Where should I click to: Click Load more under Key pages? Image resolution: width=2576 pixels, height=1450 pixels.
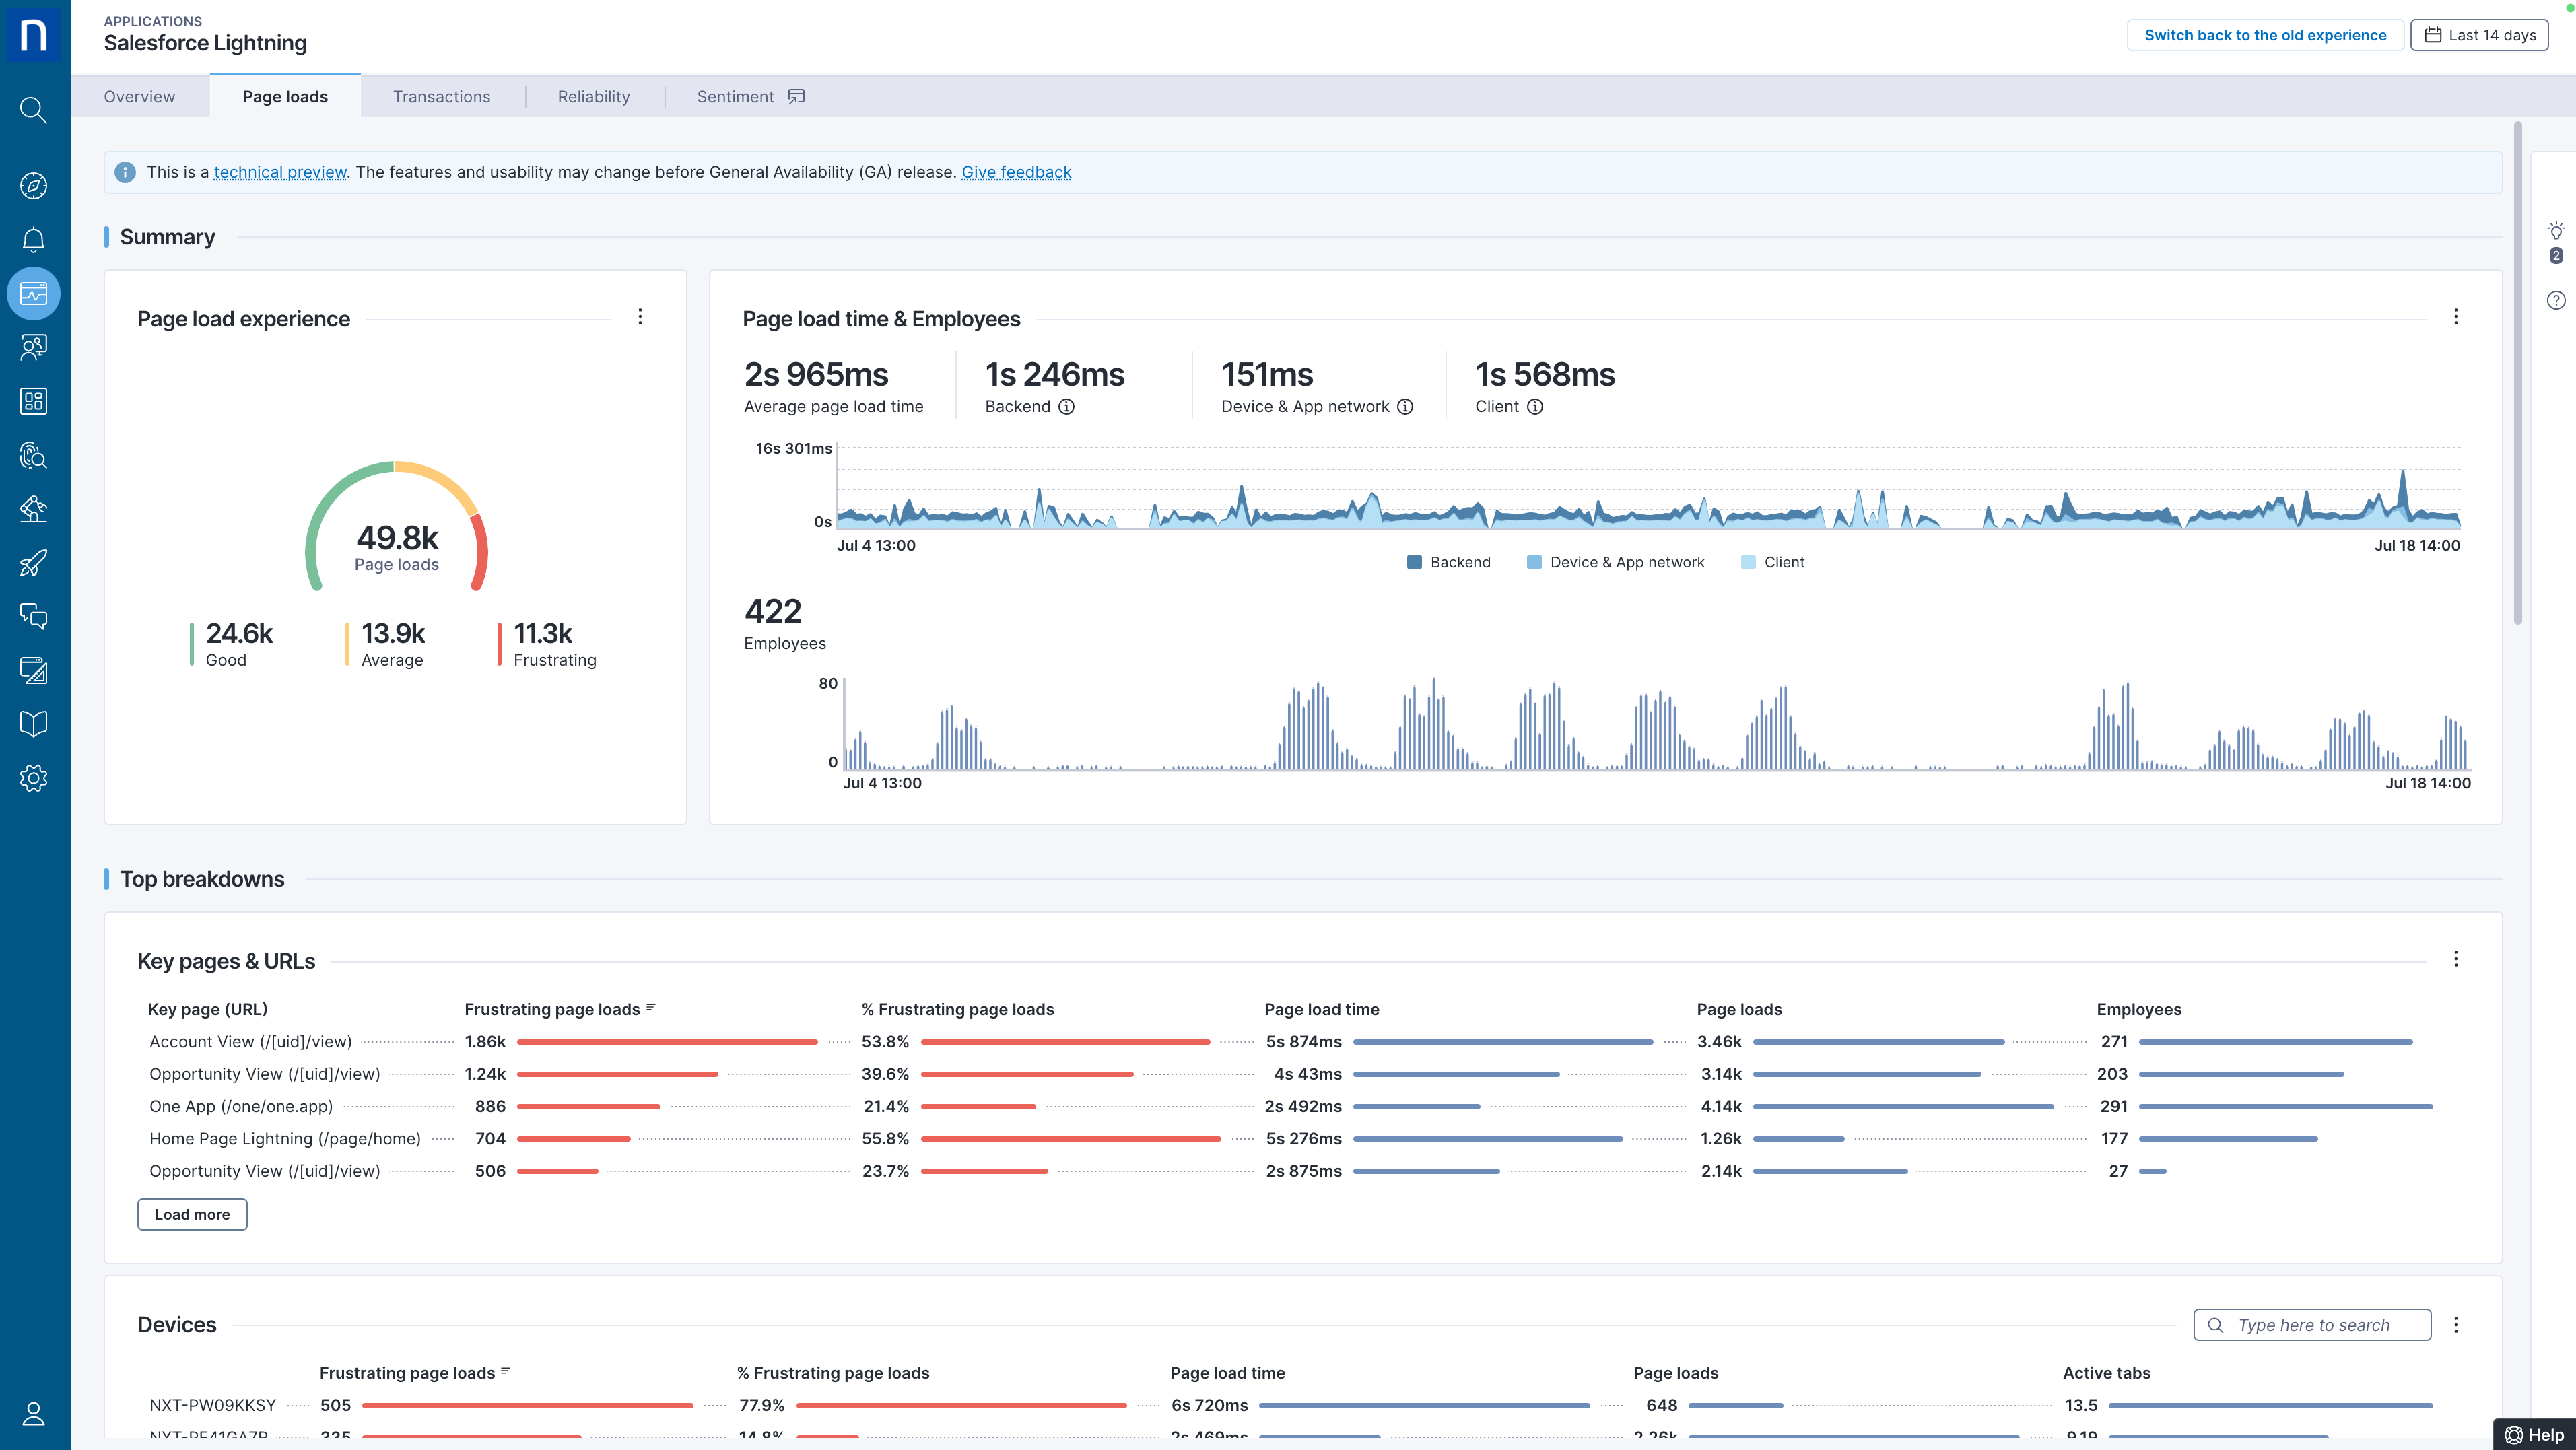[x=191, y=1214]
